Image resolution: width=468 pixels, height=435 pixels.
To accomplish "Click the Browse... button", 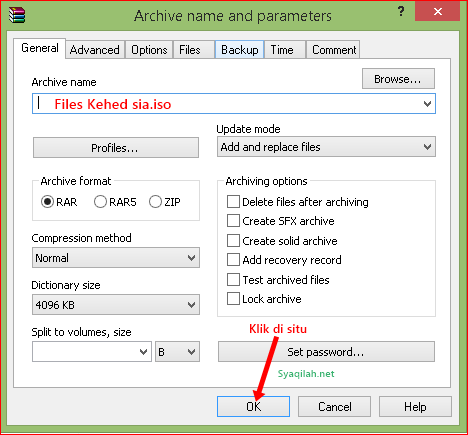I will tap(398, 79).
